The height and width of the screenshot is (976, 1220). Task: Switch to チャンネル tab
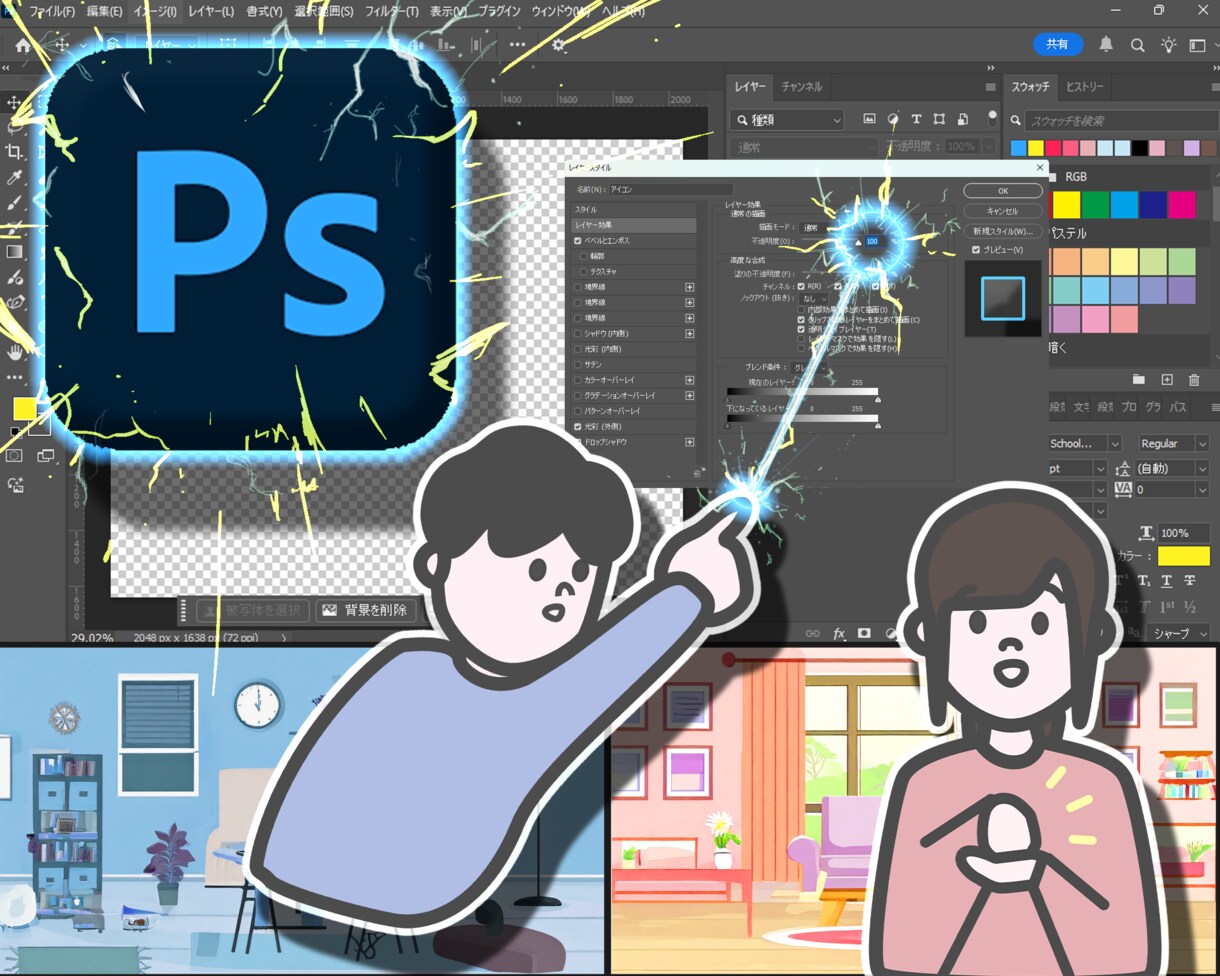[802, 86]
